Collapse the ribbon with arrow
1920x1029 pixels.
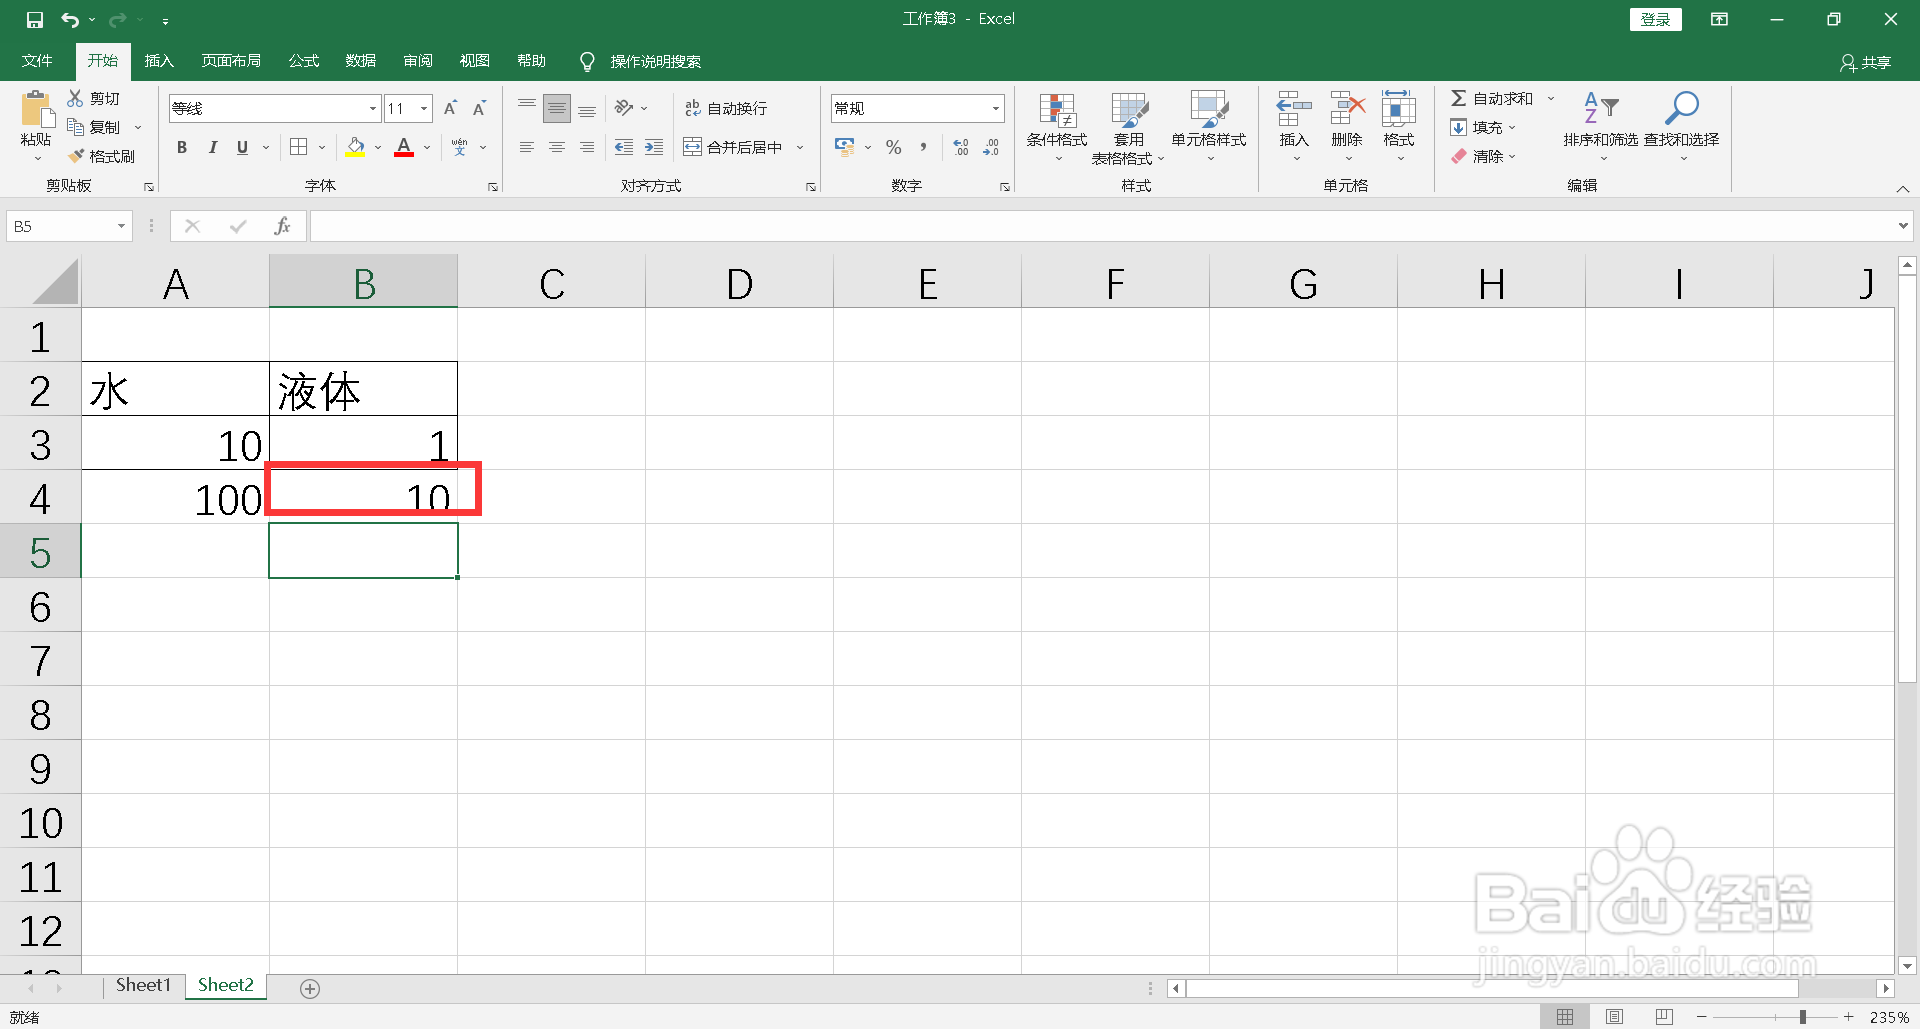pos(1903,188)
